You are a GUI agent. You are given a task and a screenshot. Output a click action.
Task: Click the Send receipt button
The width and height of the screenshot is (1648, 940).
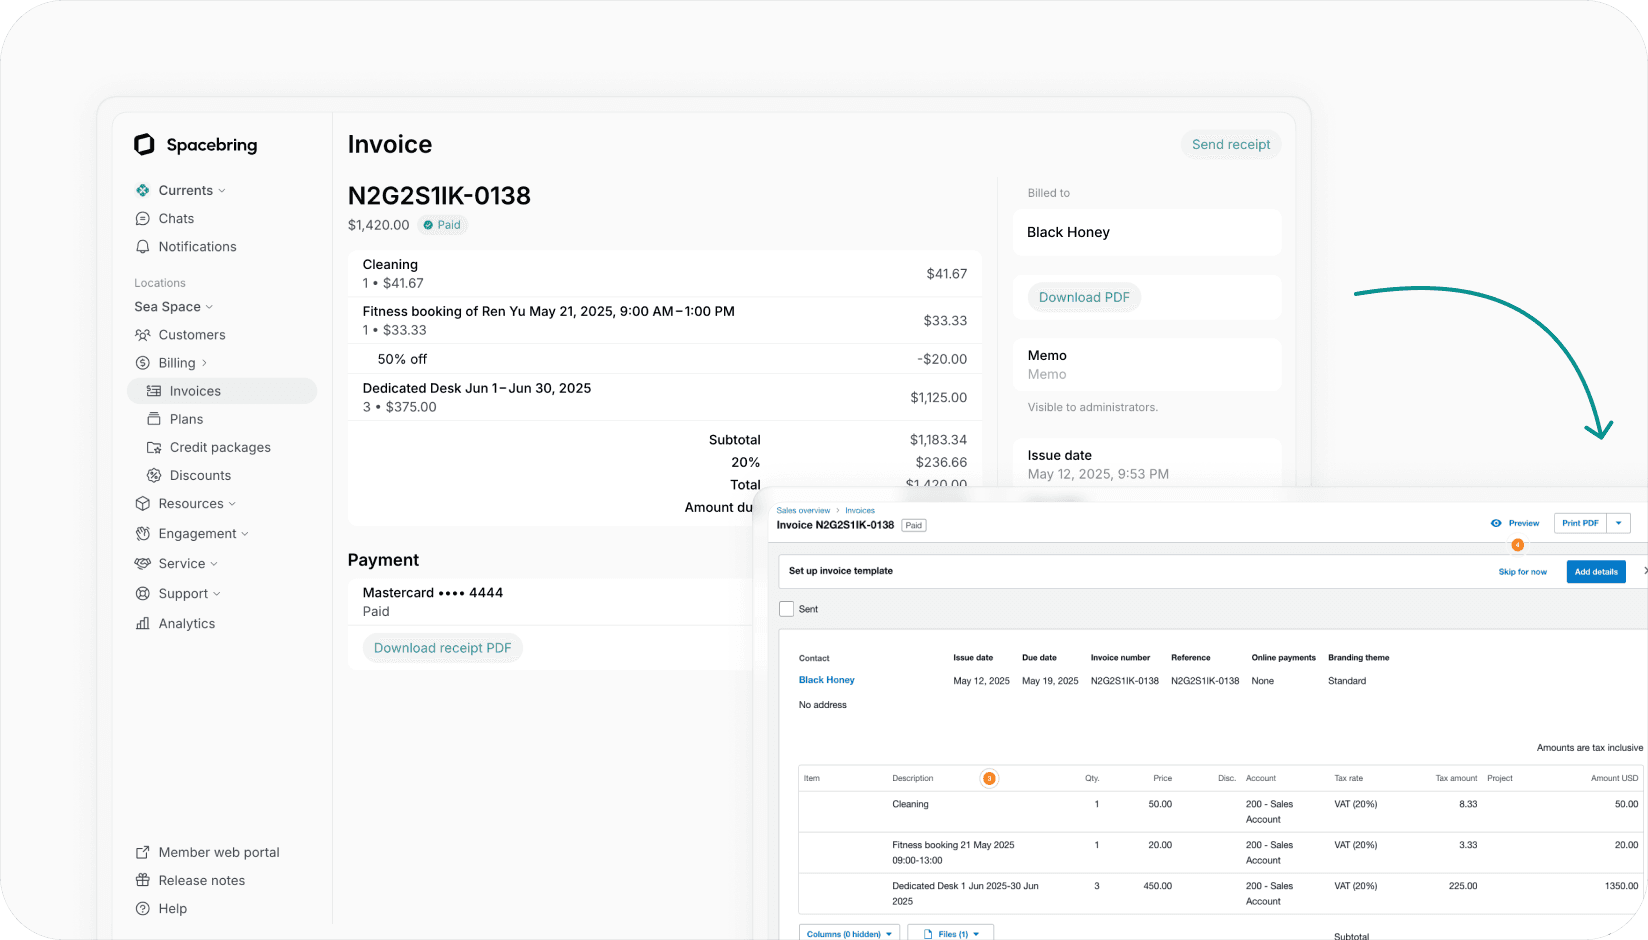pyautogui.click(x=1231, y=144)
